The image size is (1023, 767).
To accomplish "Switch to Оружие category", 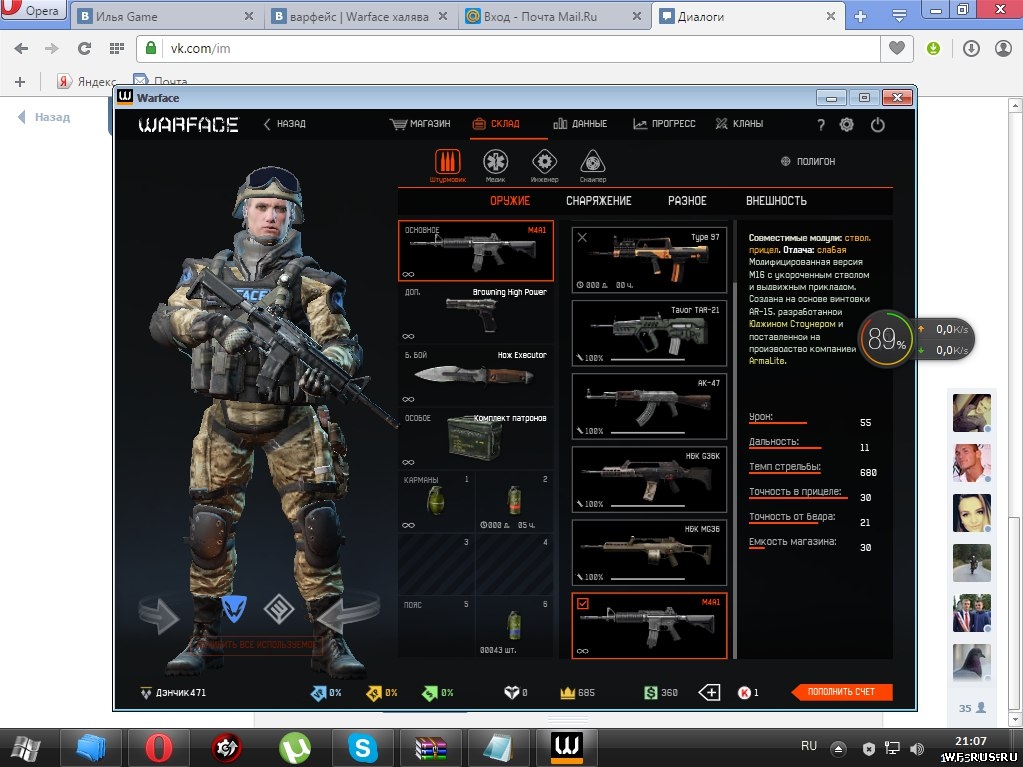I will pos(510,201).
